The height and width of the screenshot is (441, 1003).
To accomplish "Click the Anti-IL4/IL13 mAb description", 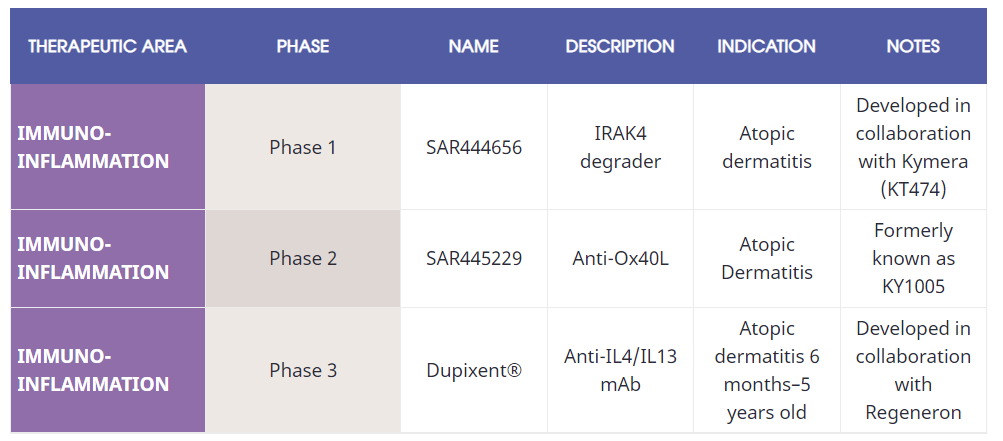I will pos(620,370).
